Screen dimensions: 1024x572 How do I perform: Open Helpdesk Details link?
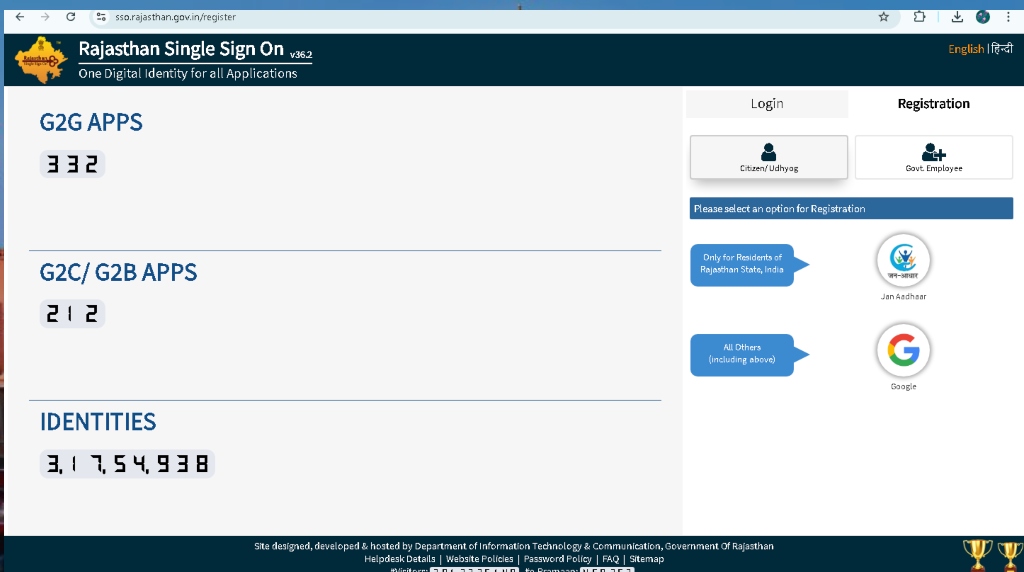tap(400, 559)
